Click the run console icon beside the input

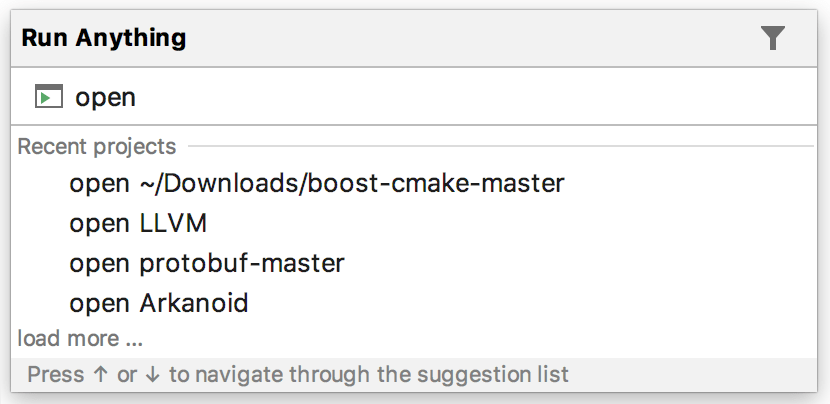tap(48, 97)
